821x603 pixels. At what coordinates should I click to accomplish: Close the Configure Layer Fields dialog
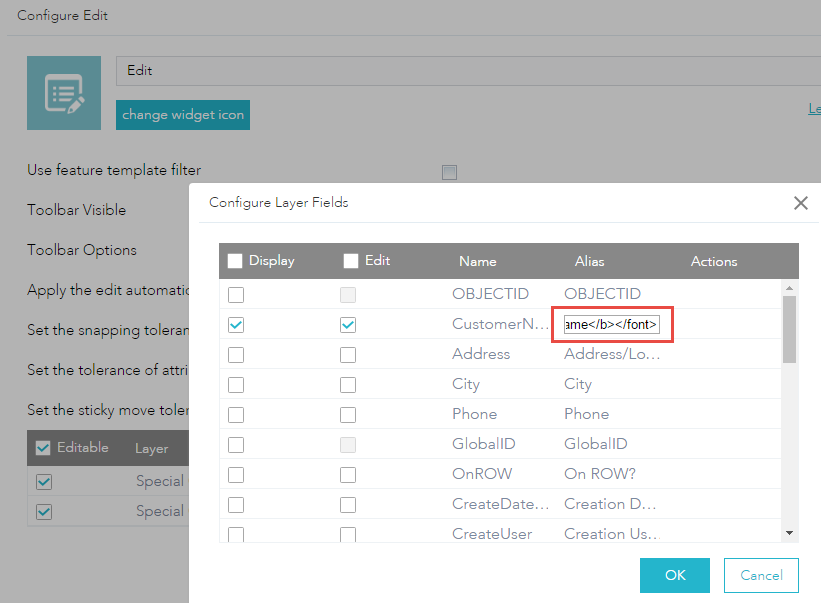point(801,203)
